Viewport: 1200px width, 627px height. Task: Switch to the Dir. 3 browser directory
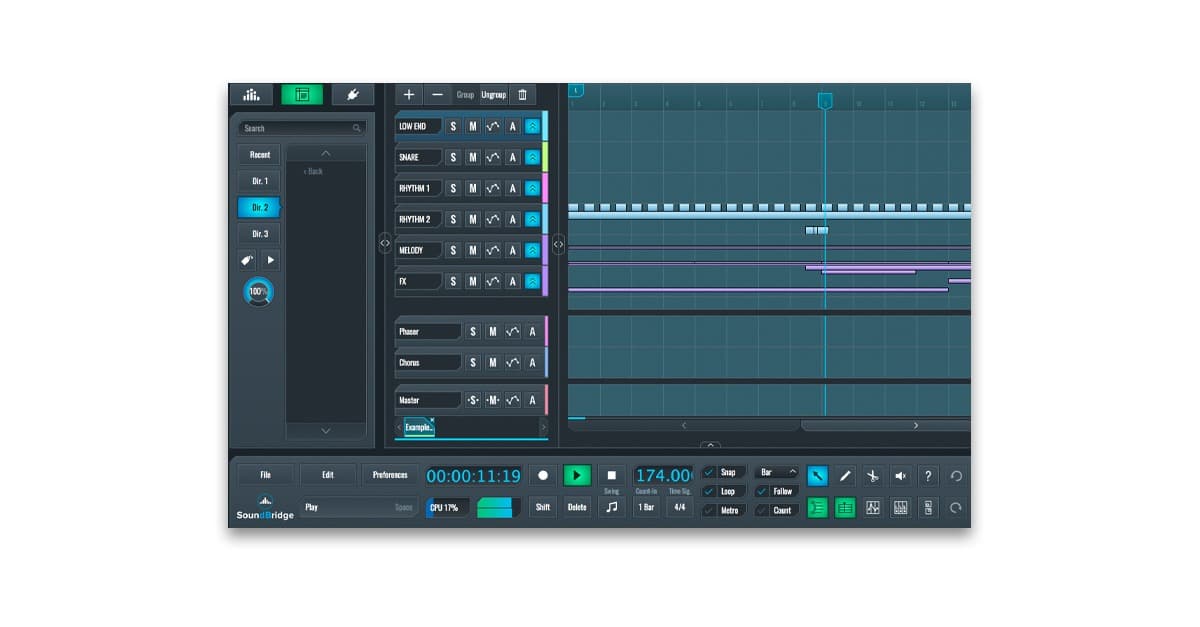coord(258,233)
